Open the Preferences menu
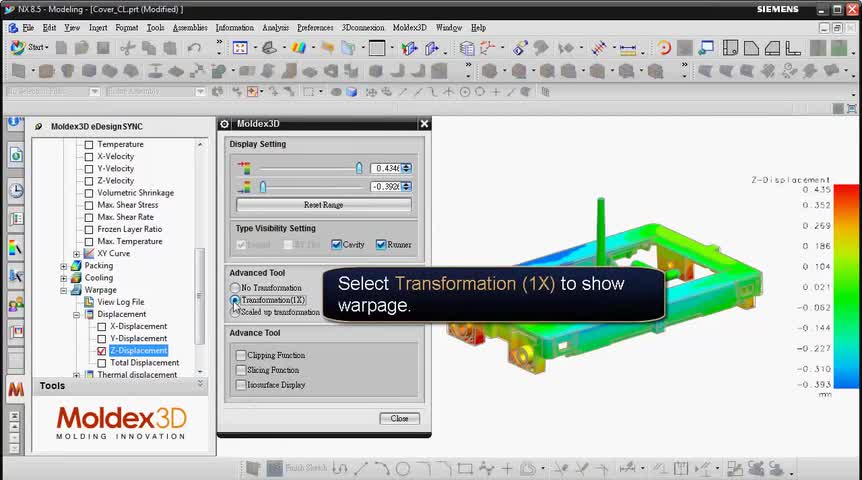Viewport: 862px width, 480px height. [315, 27]
